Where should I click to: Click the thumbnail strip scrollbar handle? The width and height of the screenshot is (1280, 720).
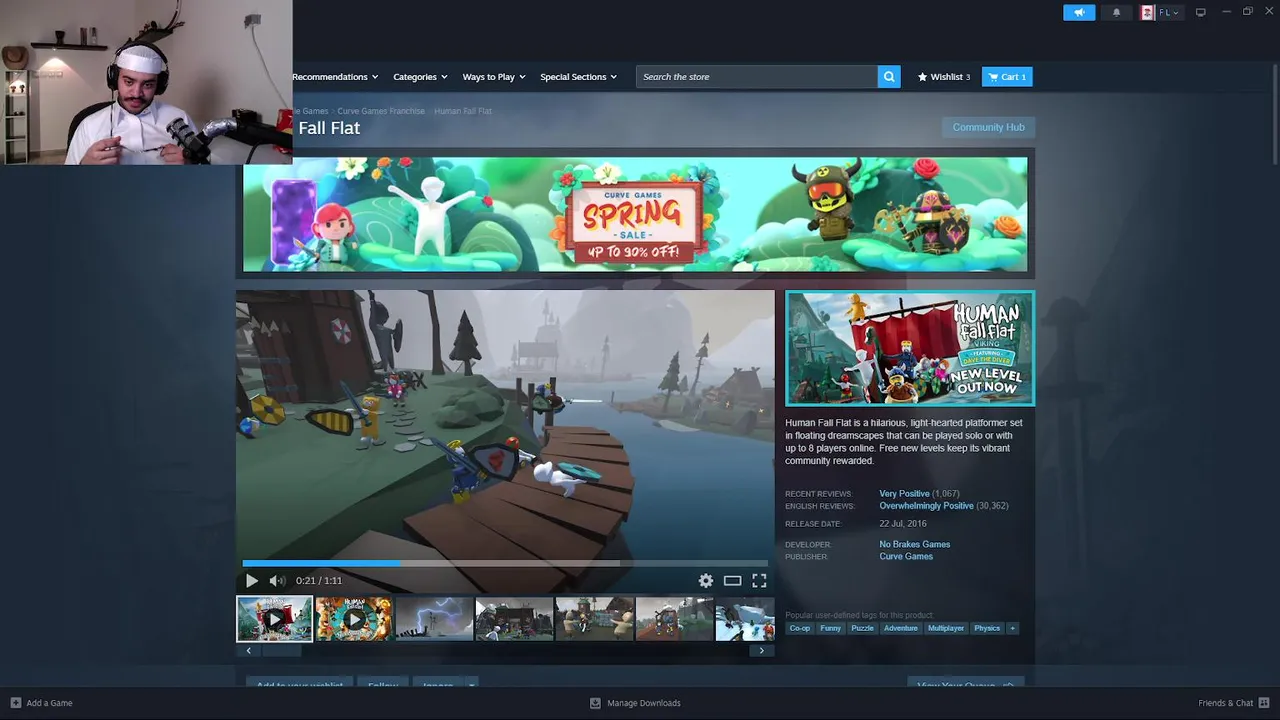coord(282,651)
